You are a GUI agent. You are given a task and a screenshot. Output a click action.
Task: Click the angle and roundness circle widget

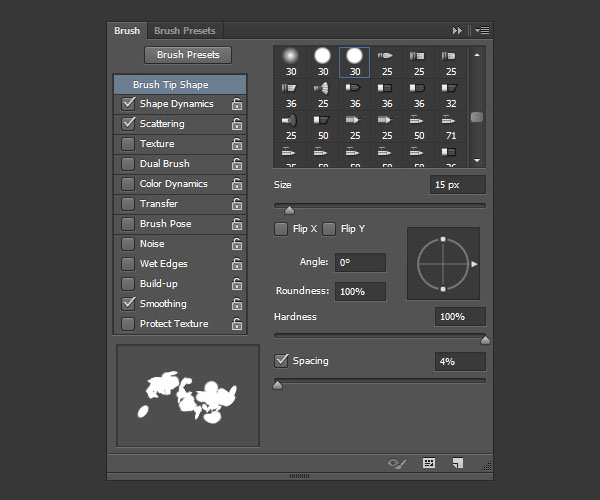point(443,264)
